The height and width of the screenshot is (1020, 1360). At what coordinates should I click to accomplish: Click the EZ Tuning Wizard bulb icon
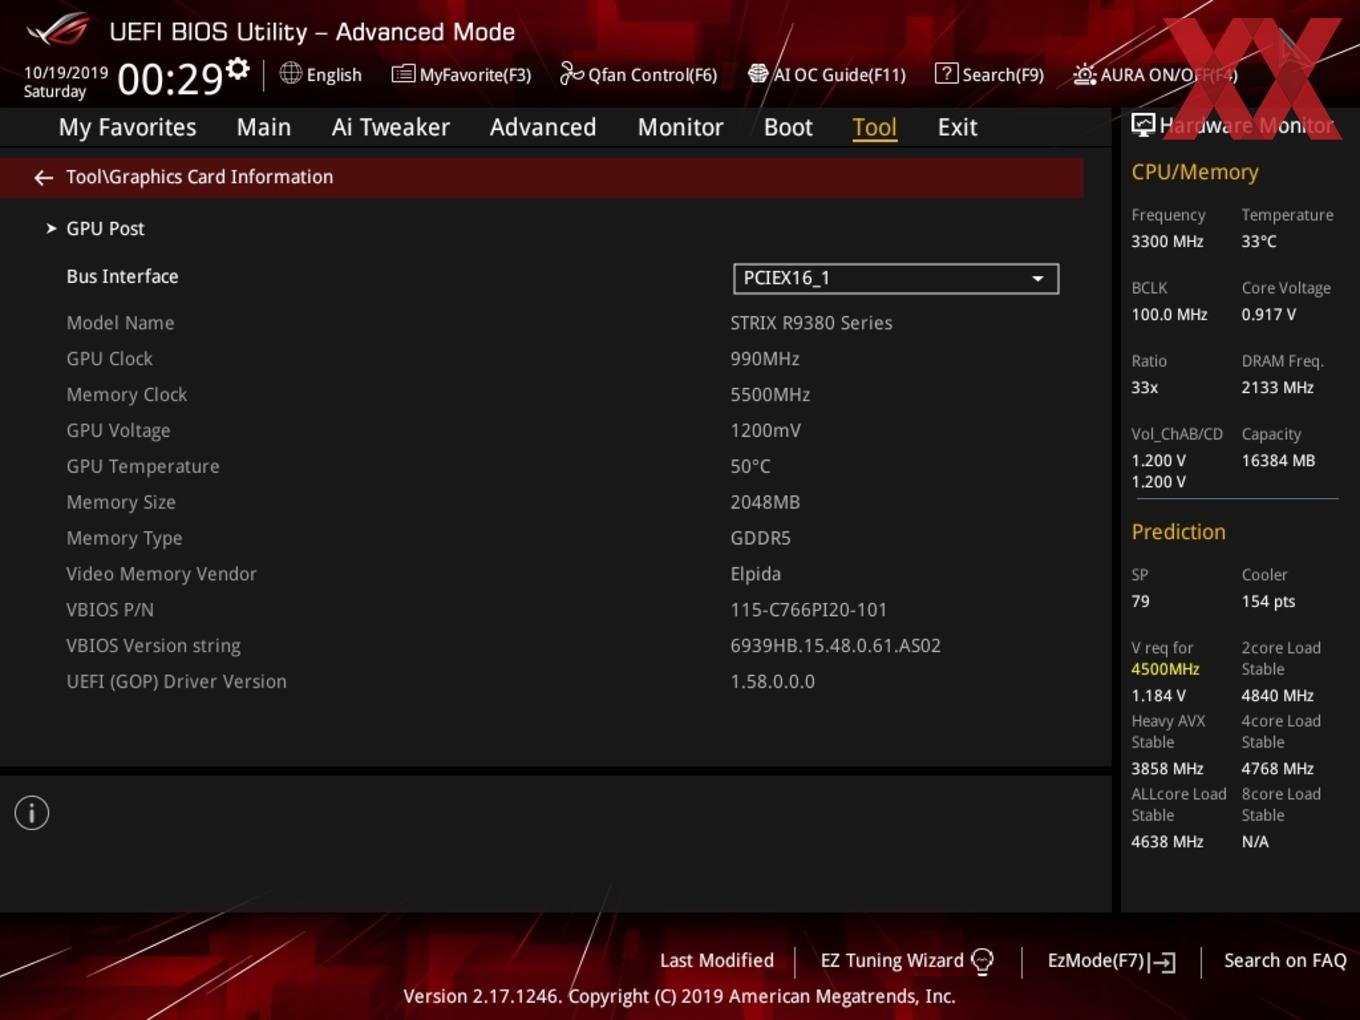[x=982, y=962]
